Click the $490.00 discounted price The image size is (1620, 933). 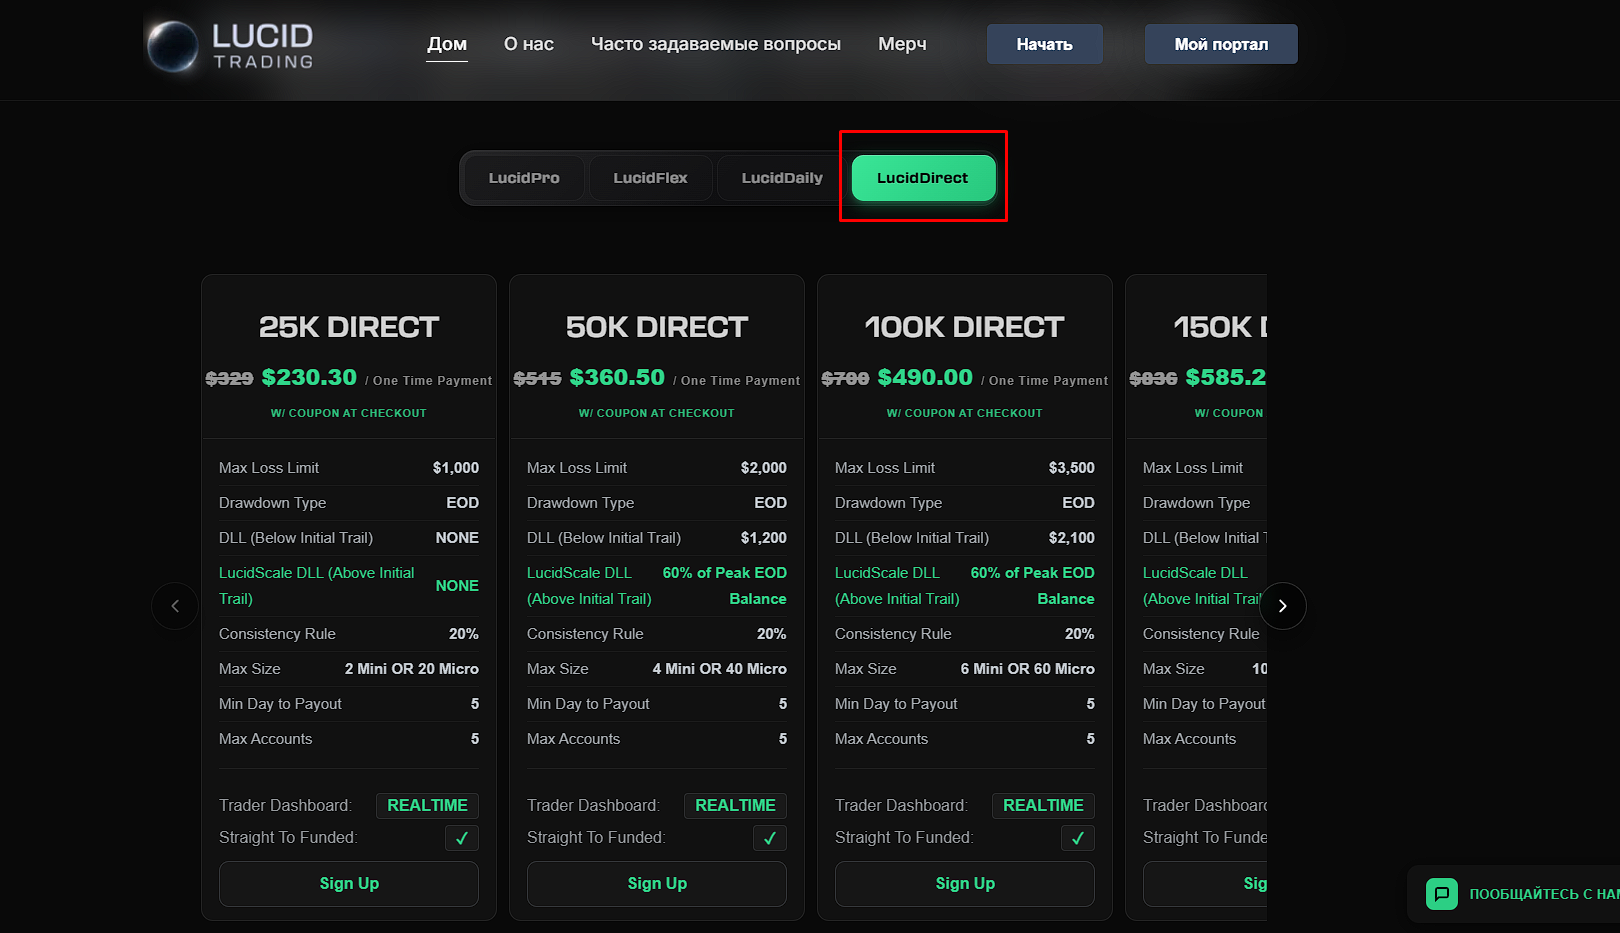[x=925, y=378]
